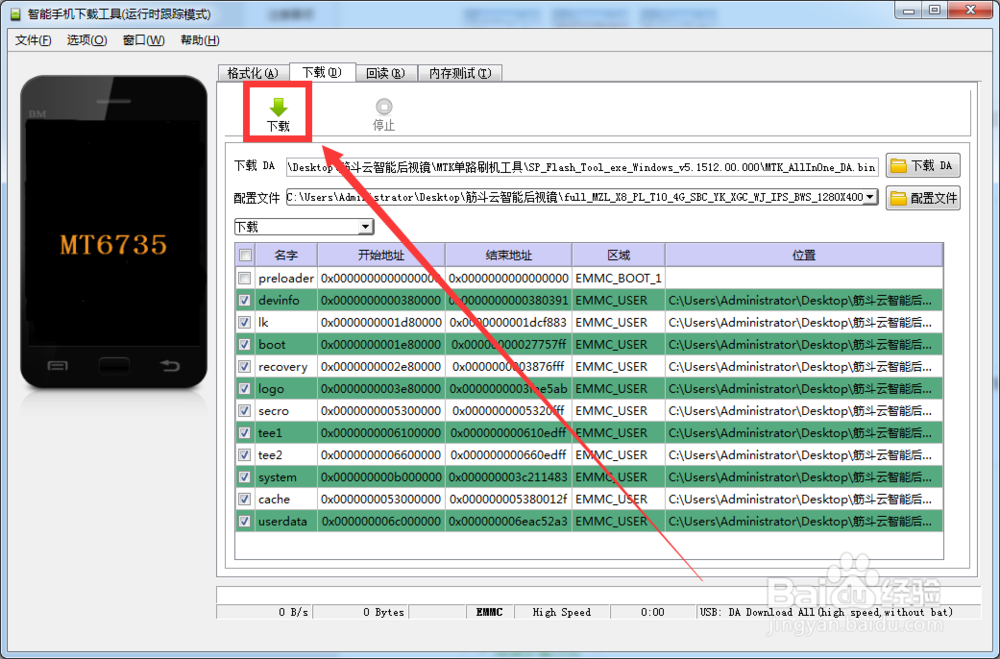
Task: Sort by 开始地址 column header
Action: [x=381, y=255]
